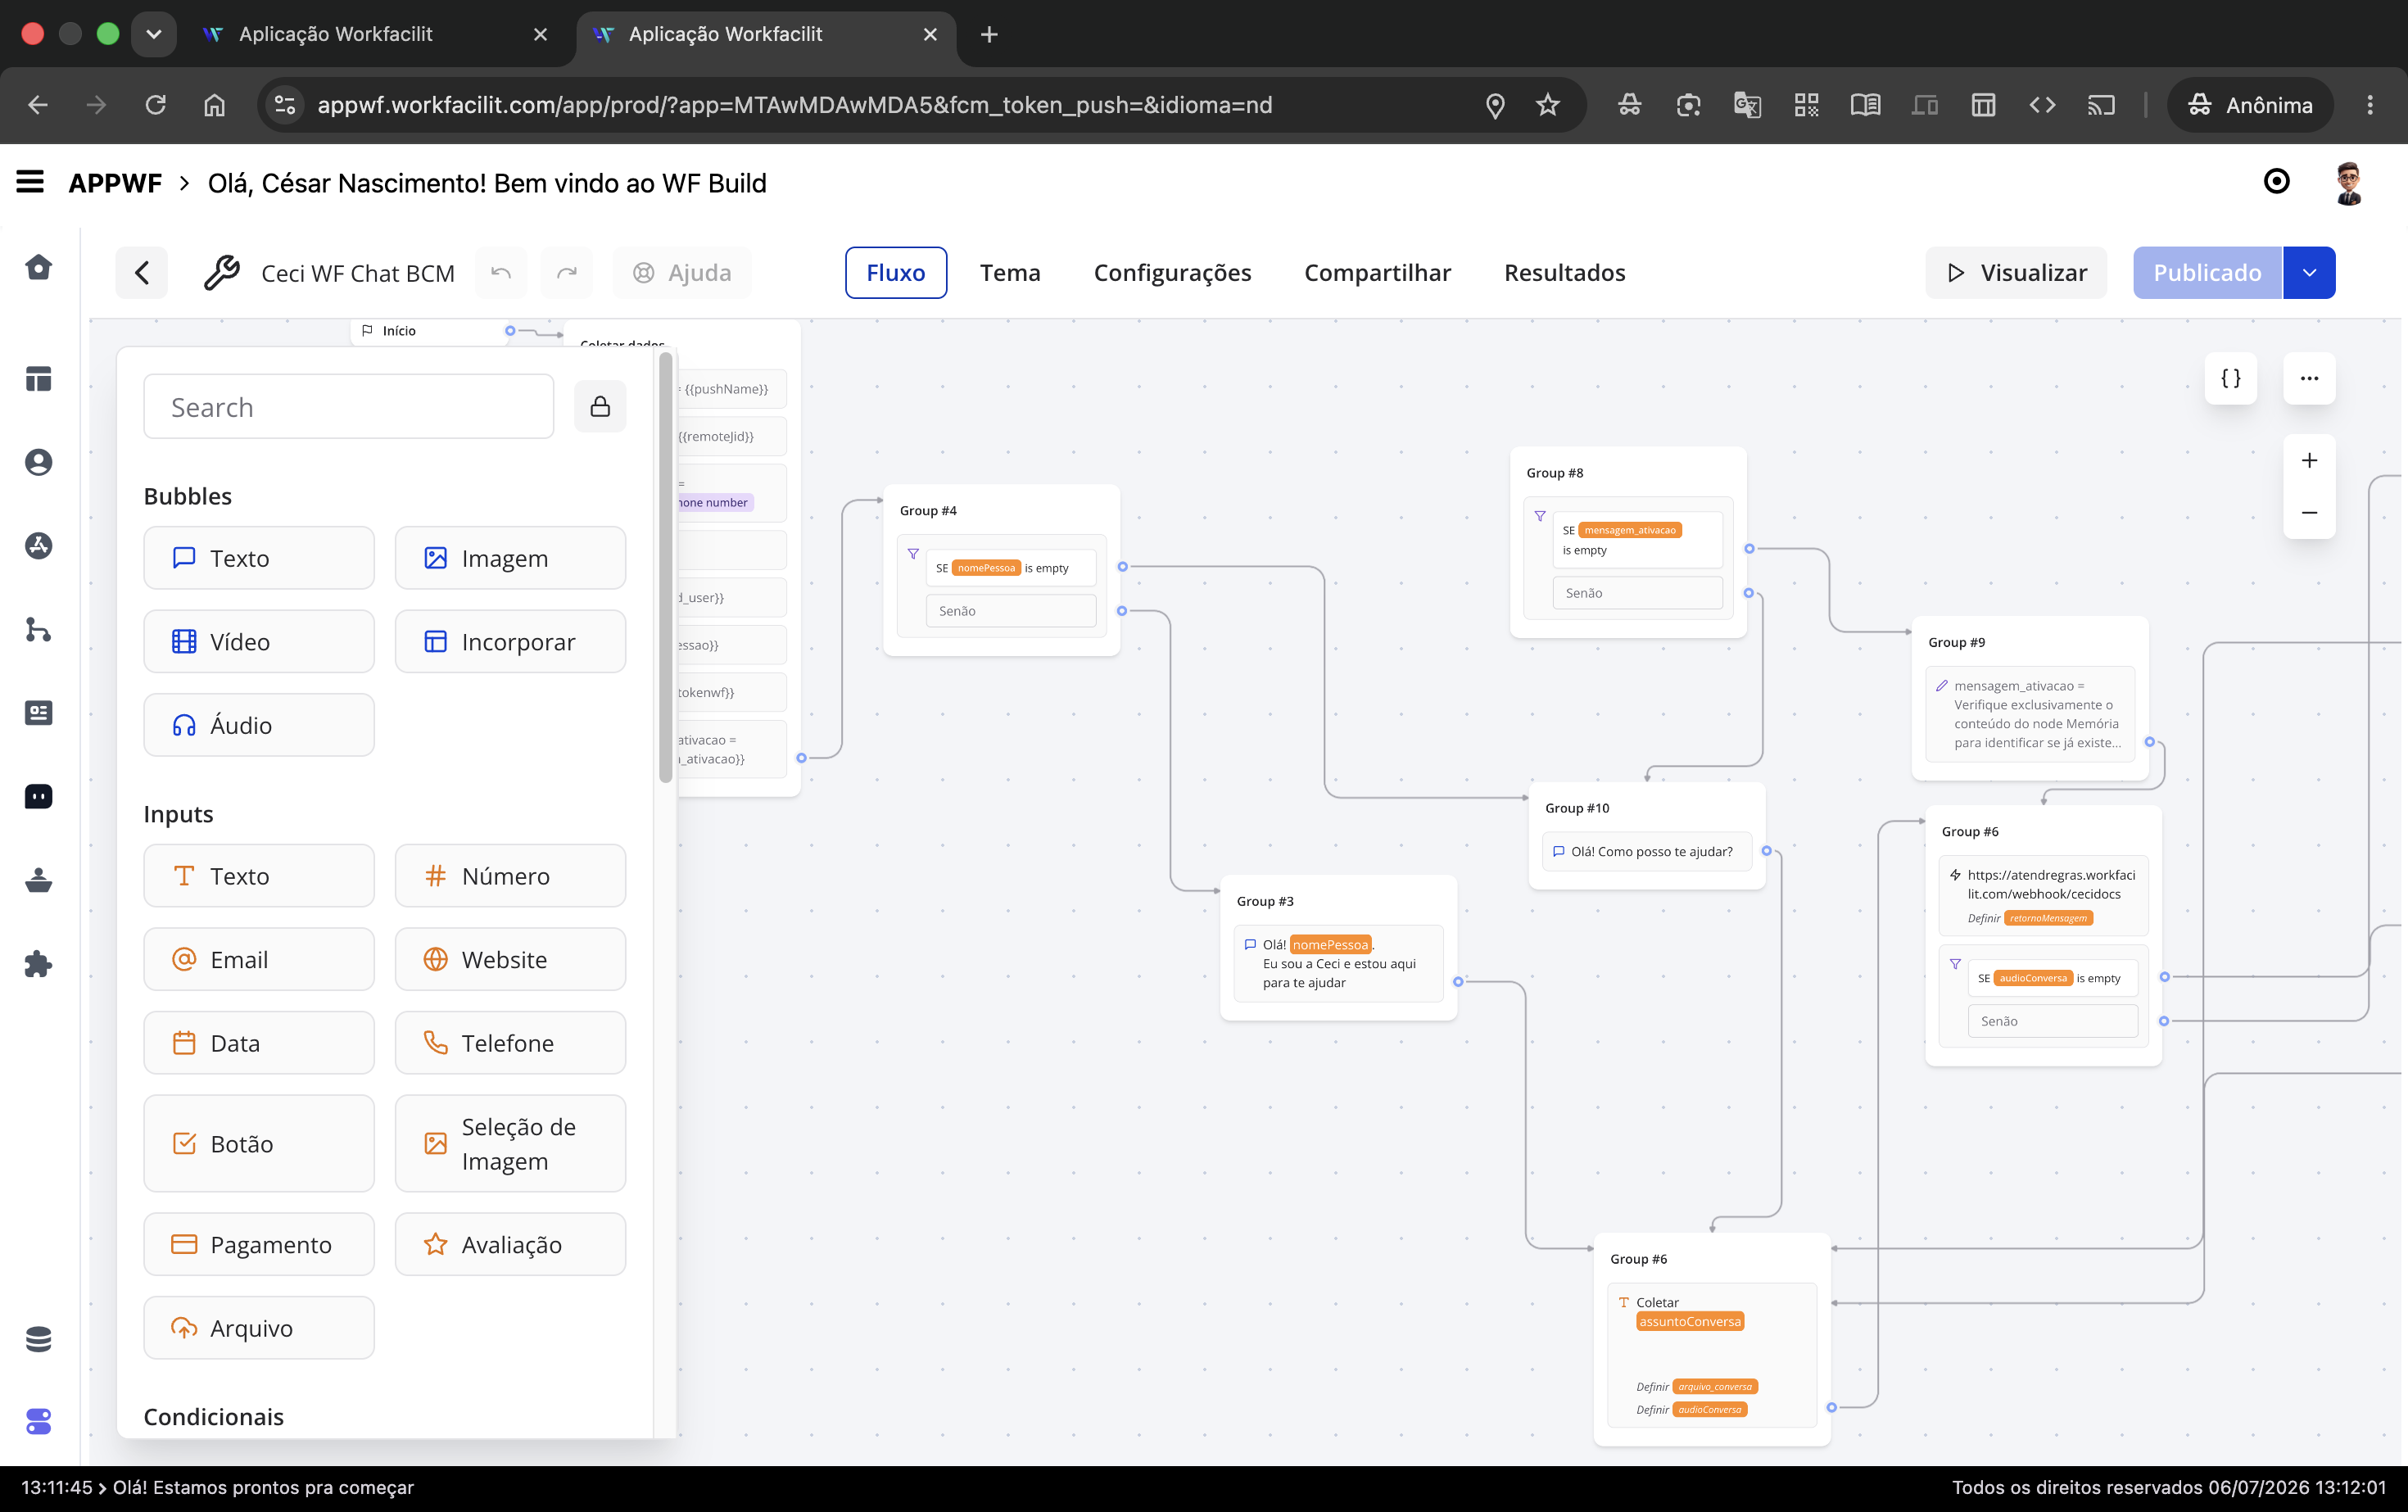Select the Texto input block
Screen dimensions: 2408x1512
pyautogui.click(x=259, y=876)
